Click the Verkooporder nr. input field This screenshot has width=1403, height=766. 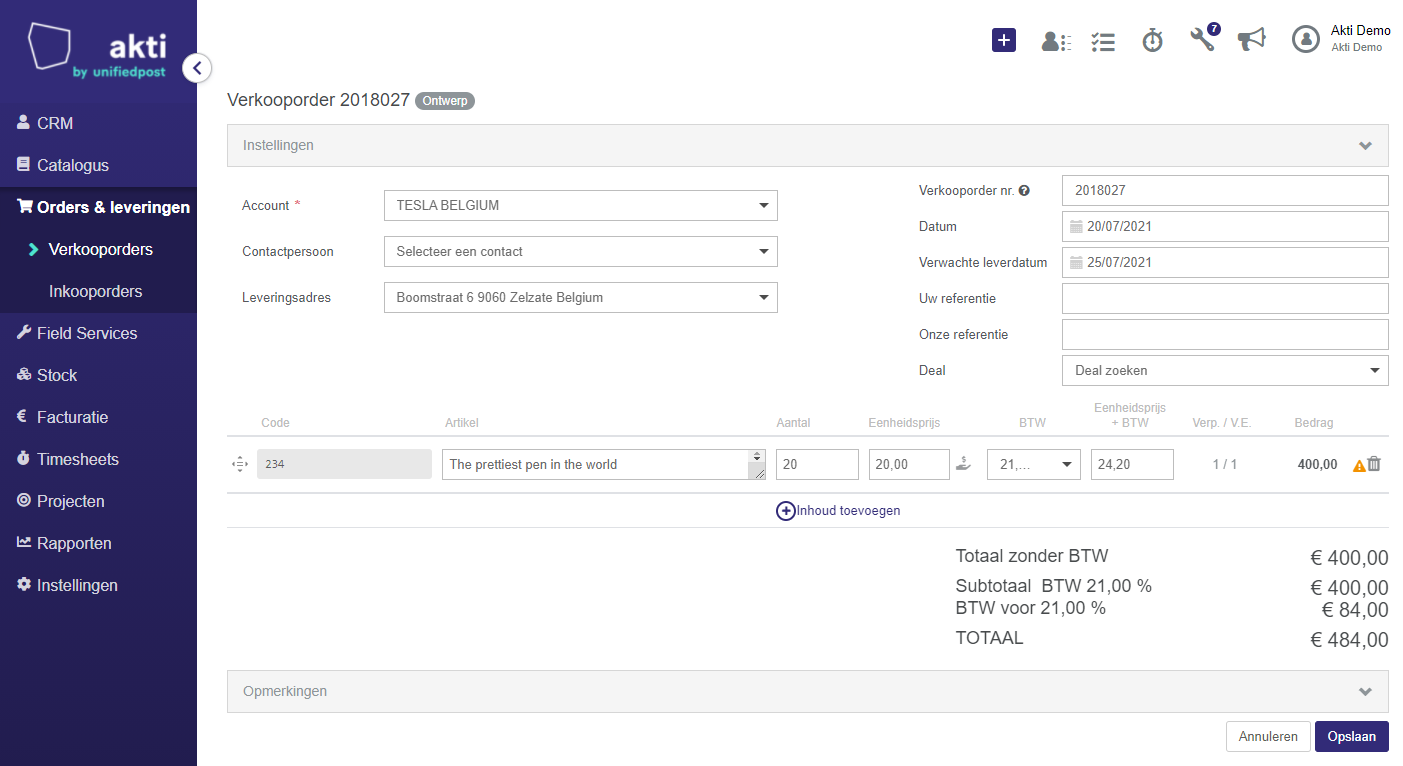pos(1225,190)
